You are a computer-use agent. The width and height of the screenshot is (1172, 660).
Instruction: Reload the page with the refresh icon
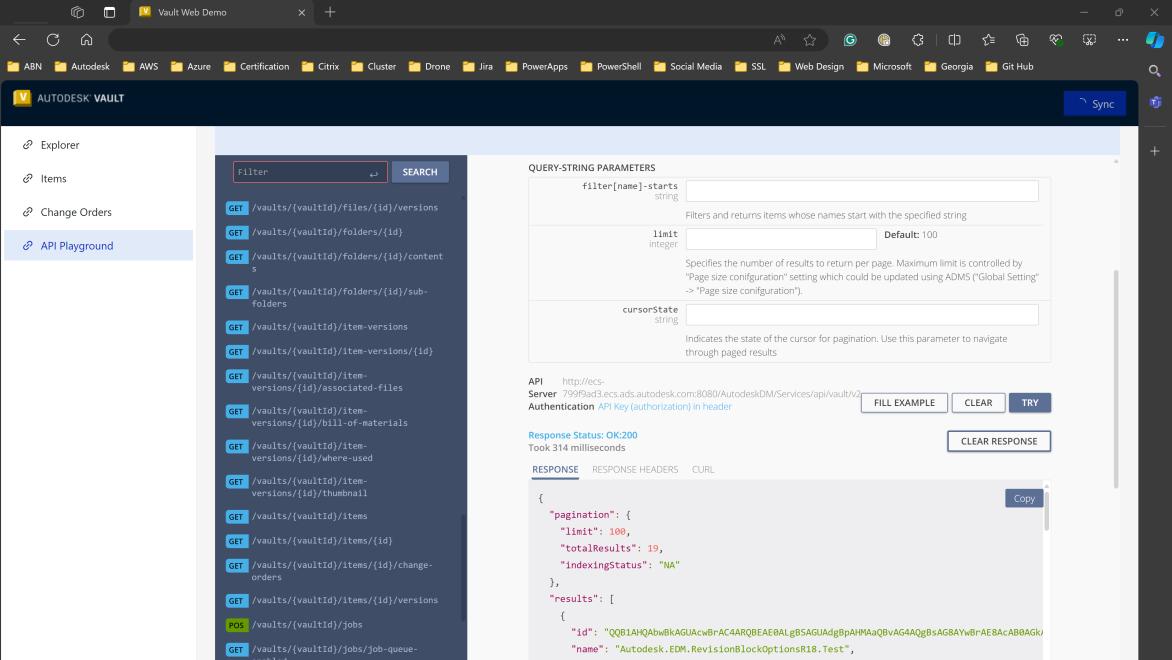53,40
